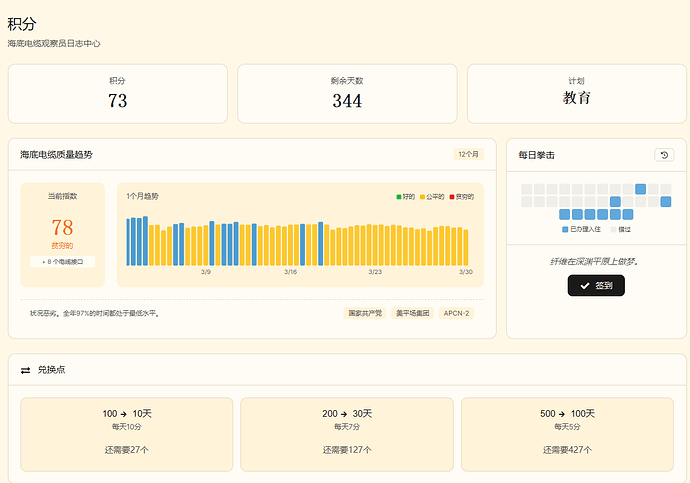
Task: Click the rightmost blue cell in calendar's second row
Action: pyautogui.click(x=666, y=202)
